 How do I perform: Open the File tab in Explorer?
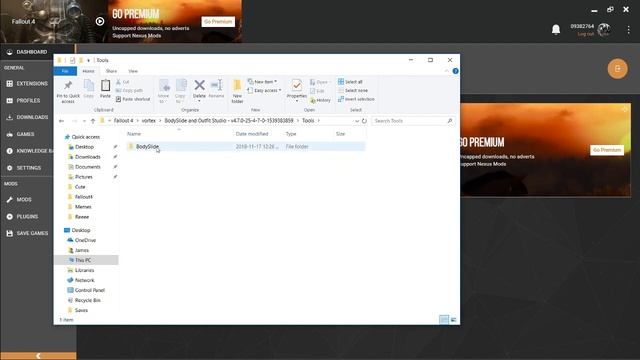65,71
